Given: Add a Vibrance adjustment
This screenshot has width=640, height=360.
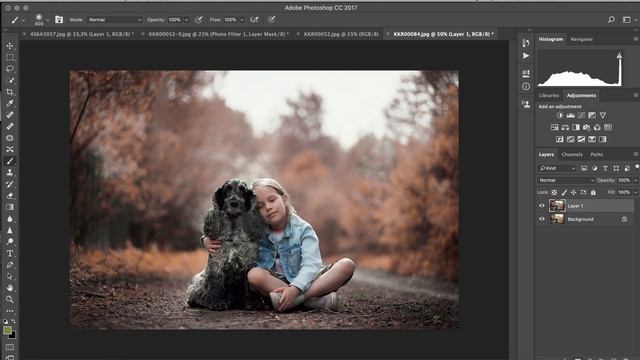Looking at the screenshot, I should (x=603, y=116).
